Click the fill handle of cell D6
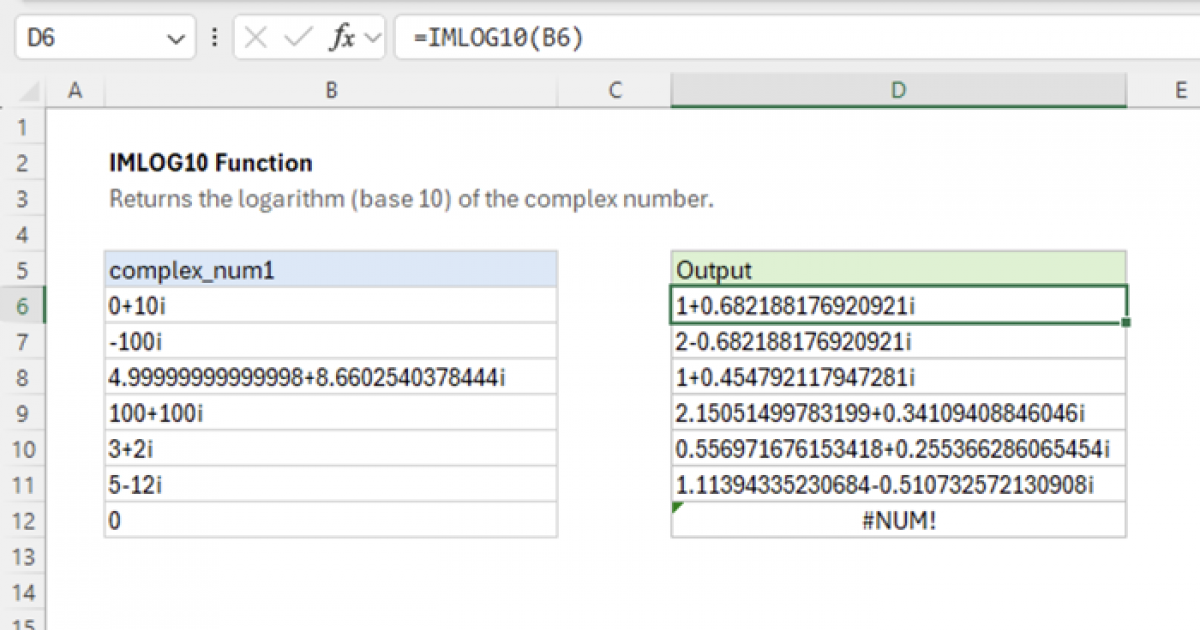This screenshot has width=1200, height=630. tap(1127, 322)
